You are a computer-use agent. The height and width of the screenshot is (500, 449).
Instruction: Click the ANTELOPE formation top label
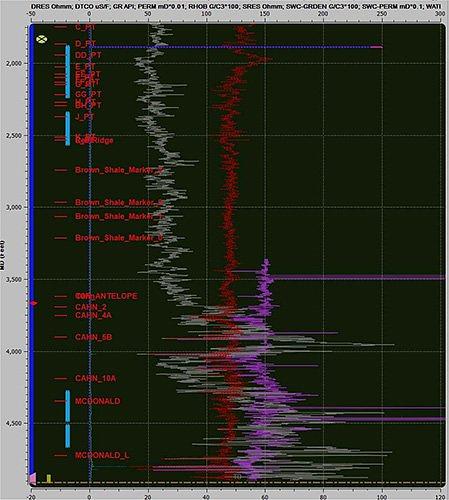pyautogui.click(x=116, y=296)
